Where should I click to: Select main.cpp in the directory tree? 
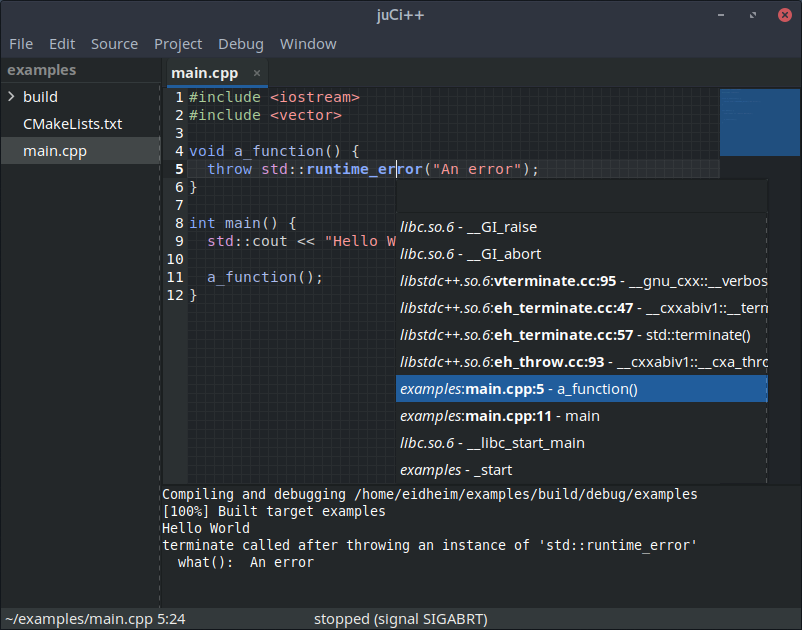click(x=55, y=151)
